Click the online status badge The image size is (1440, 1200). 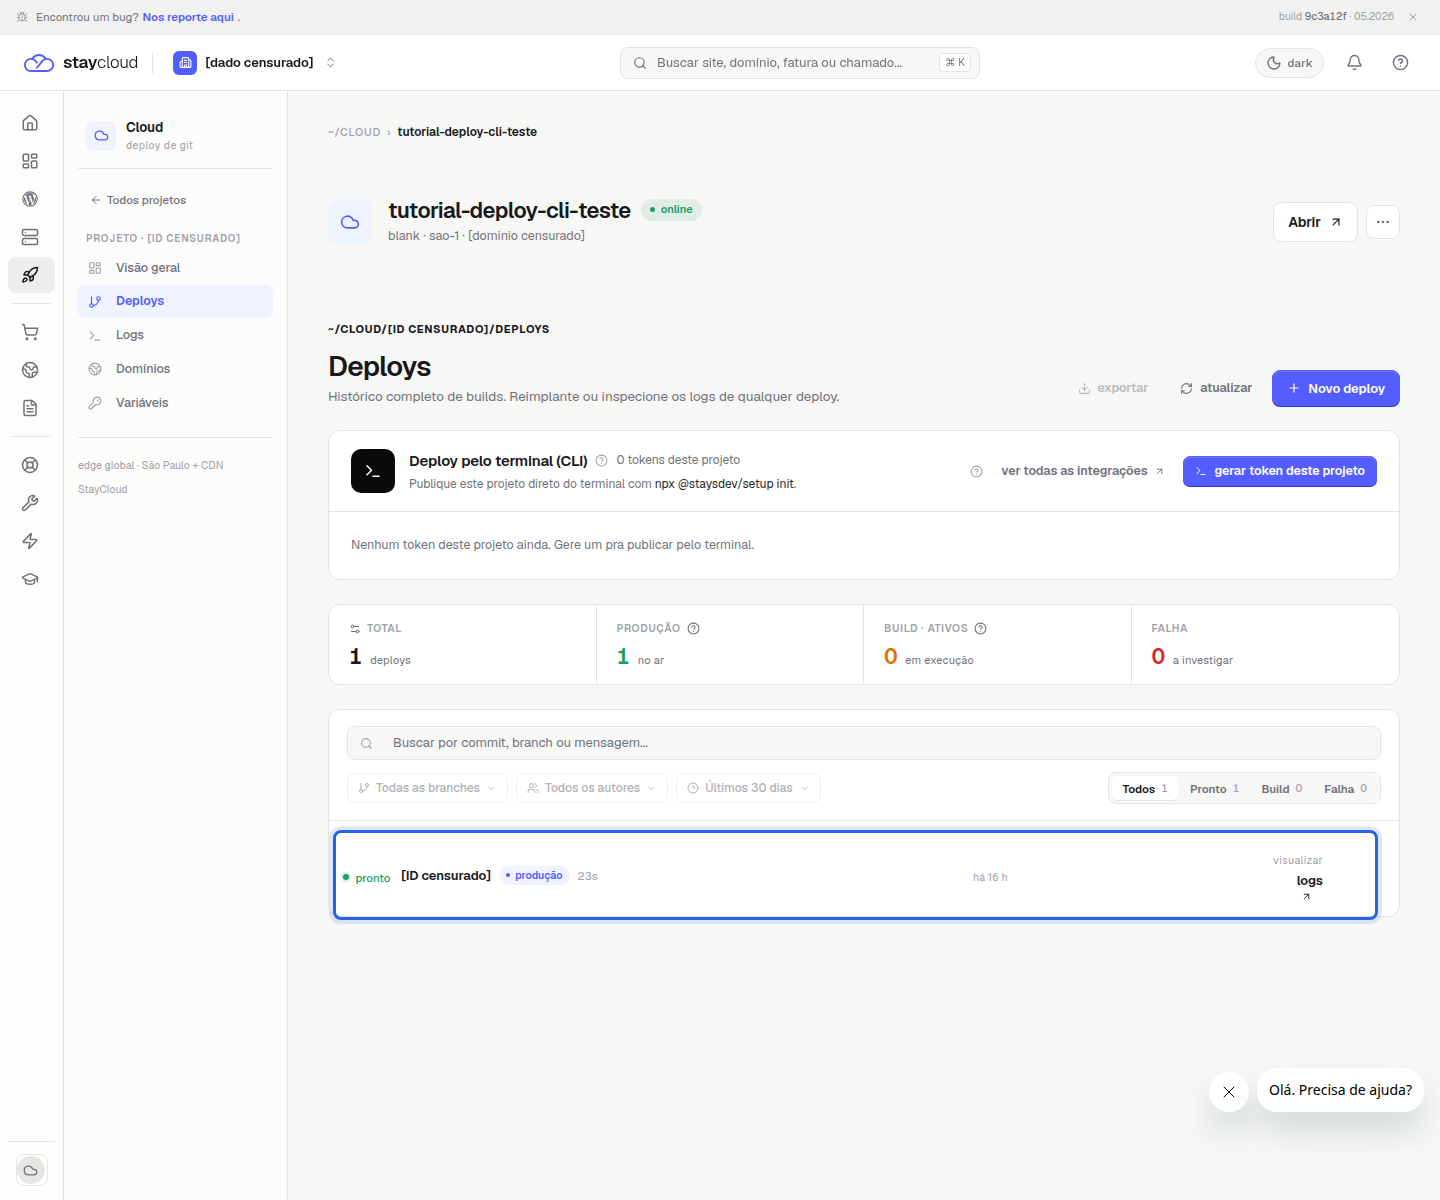671,210
